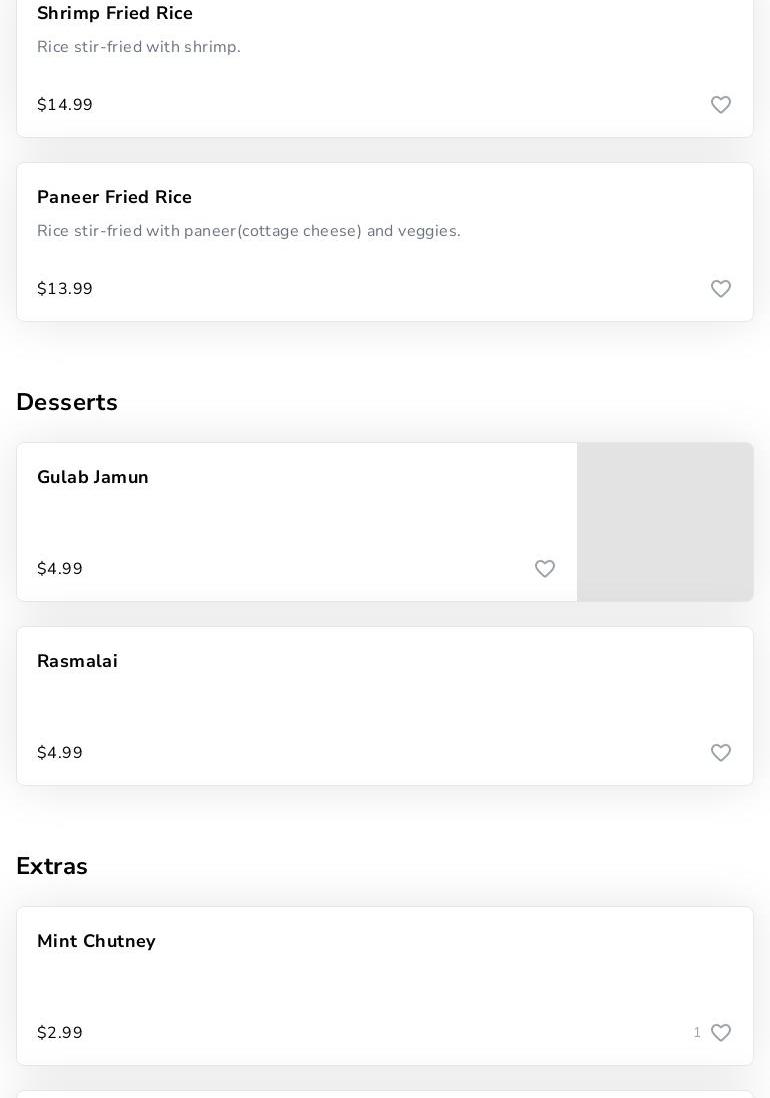
Task: Toggle the Mint Chutney heart icon
Action: click(721, 1033)
